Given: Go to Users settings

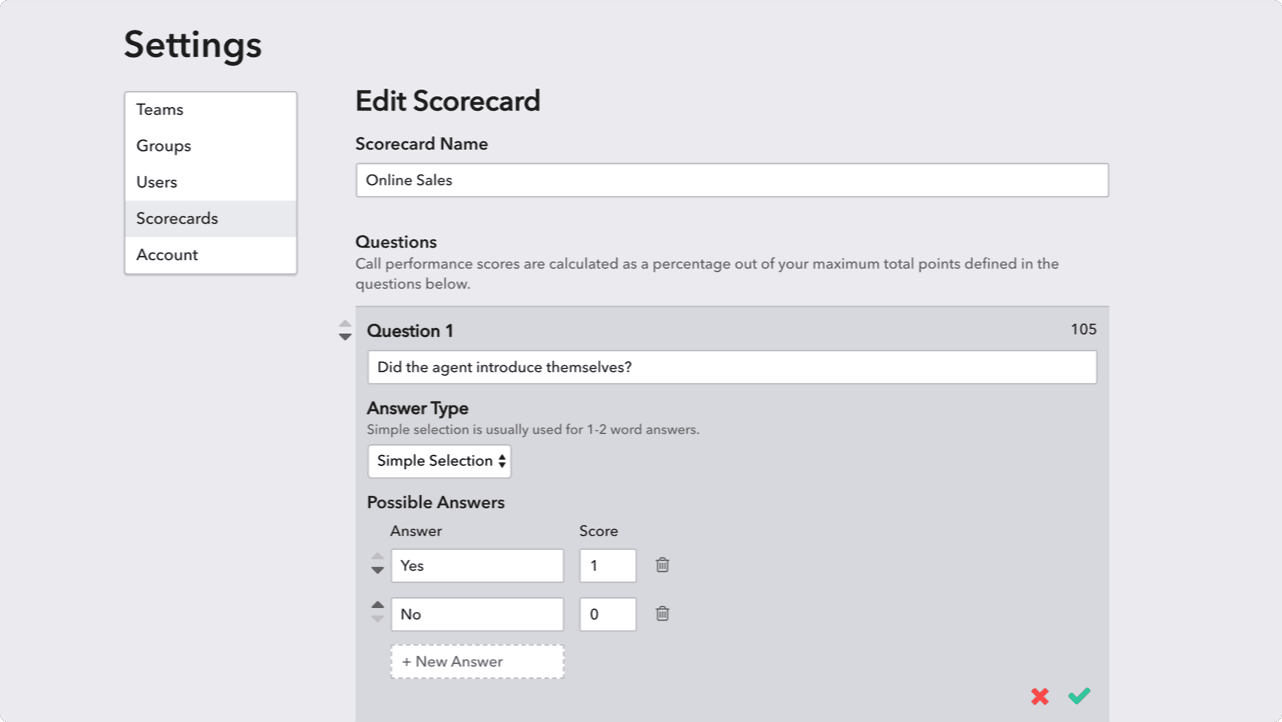Looking at the screenshot, I should pyautogui.click(x=210, y=182).
